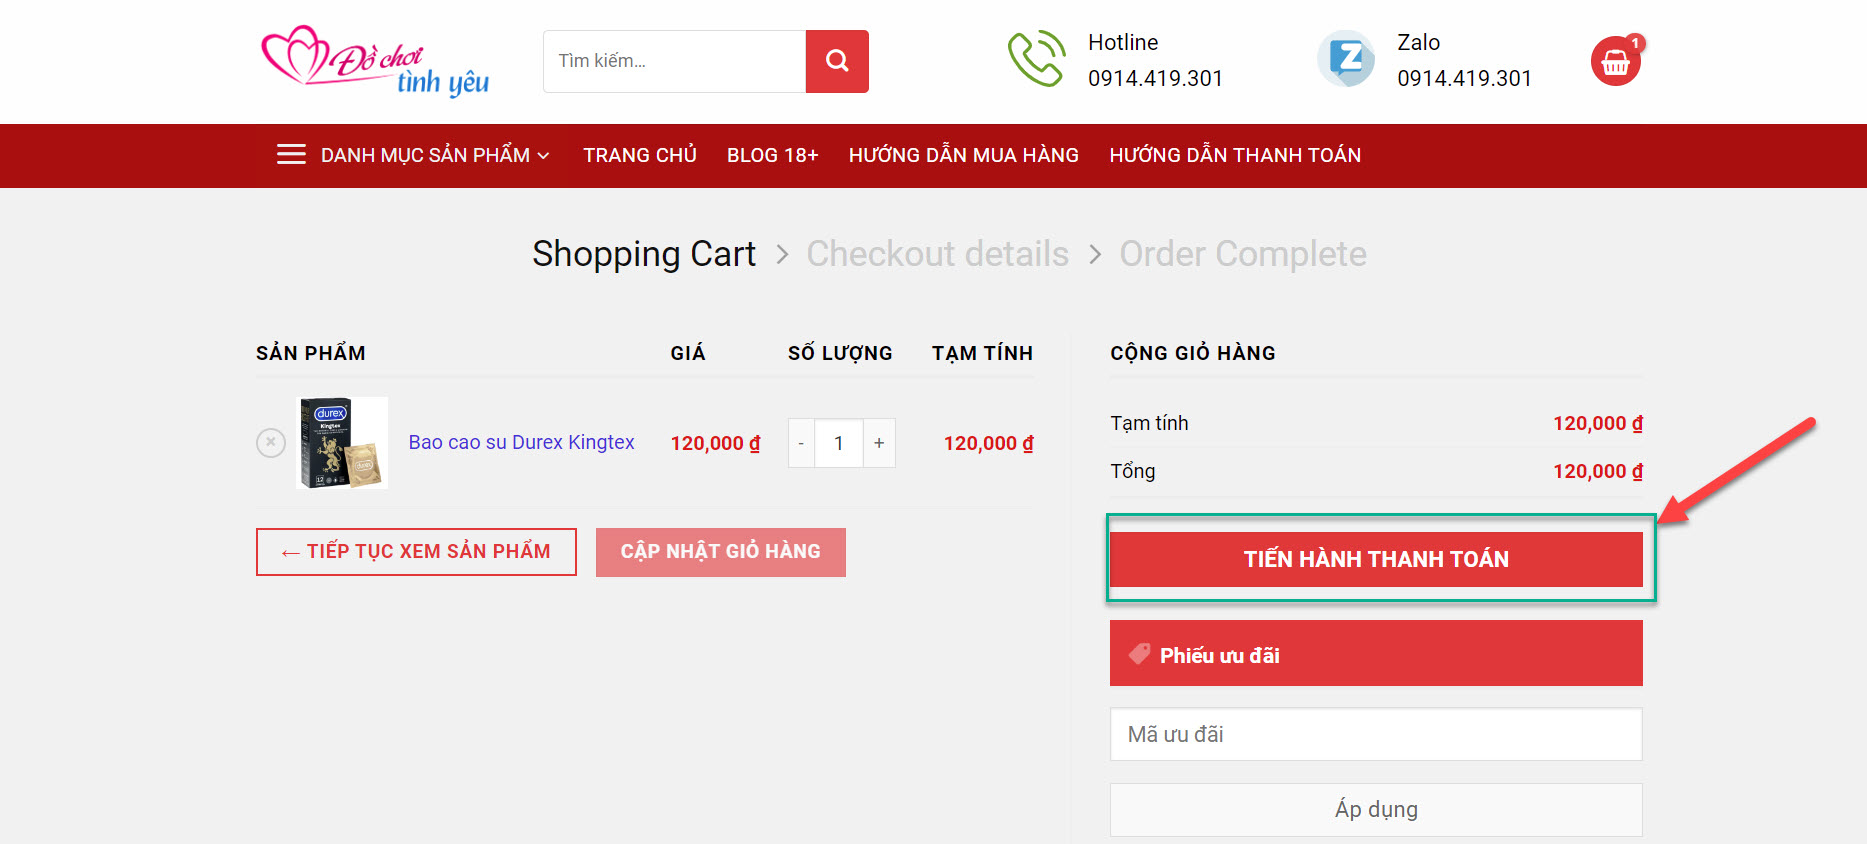1867x844 pixels.
Task: Click the Durex Kingtex product thumbnail
Action: [342, 442]
